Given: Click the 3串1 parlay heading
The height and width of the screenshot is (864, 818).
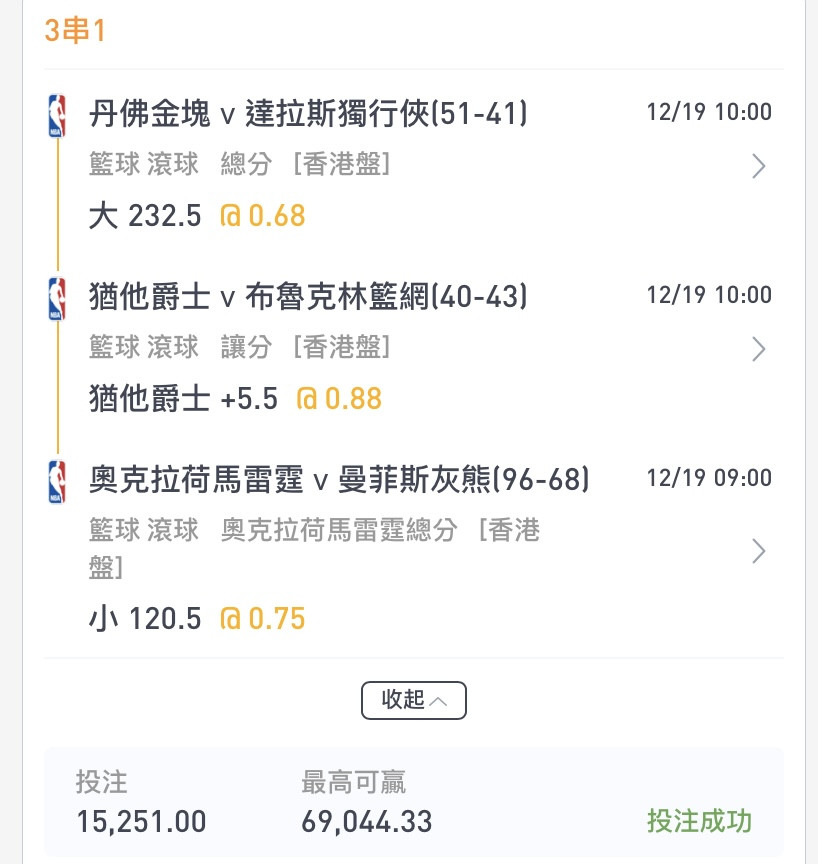Looking at the screenshot, I should pyautogui.click(x=74, y=30).
